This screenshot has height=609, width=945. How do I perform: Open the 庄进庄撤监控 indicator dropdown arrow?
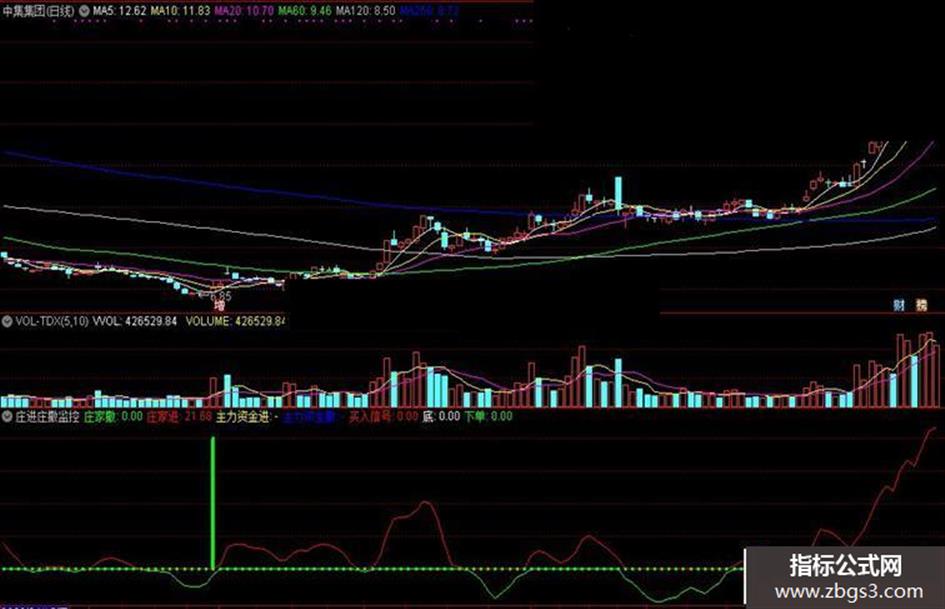[x=7, y=416]
